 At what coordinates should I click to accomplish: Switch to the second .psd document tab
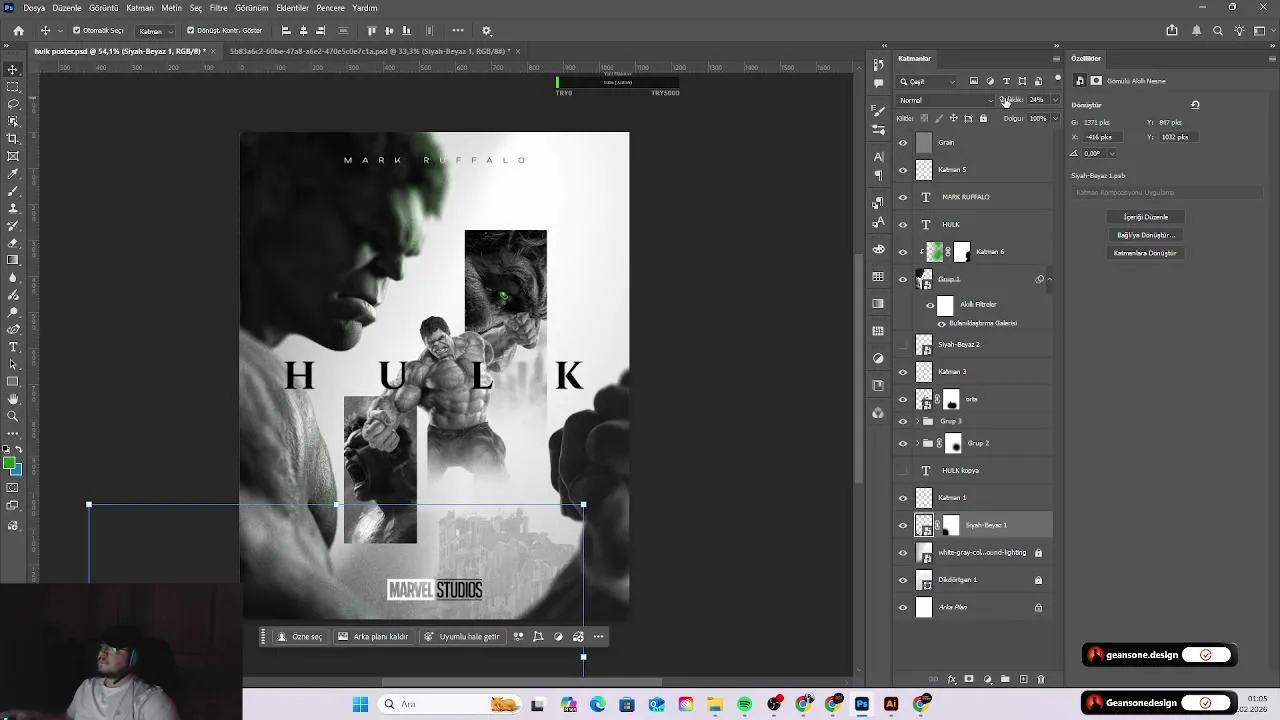(369, 51)
